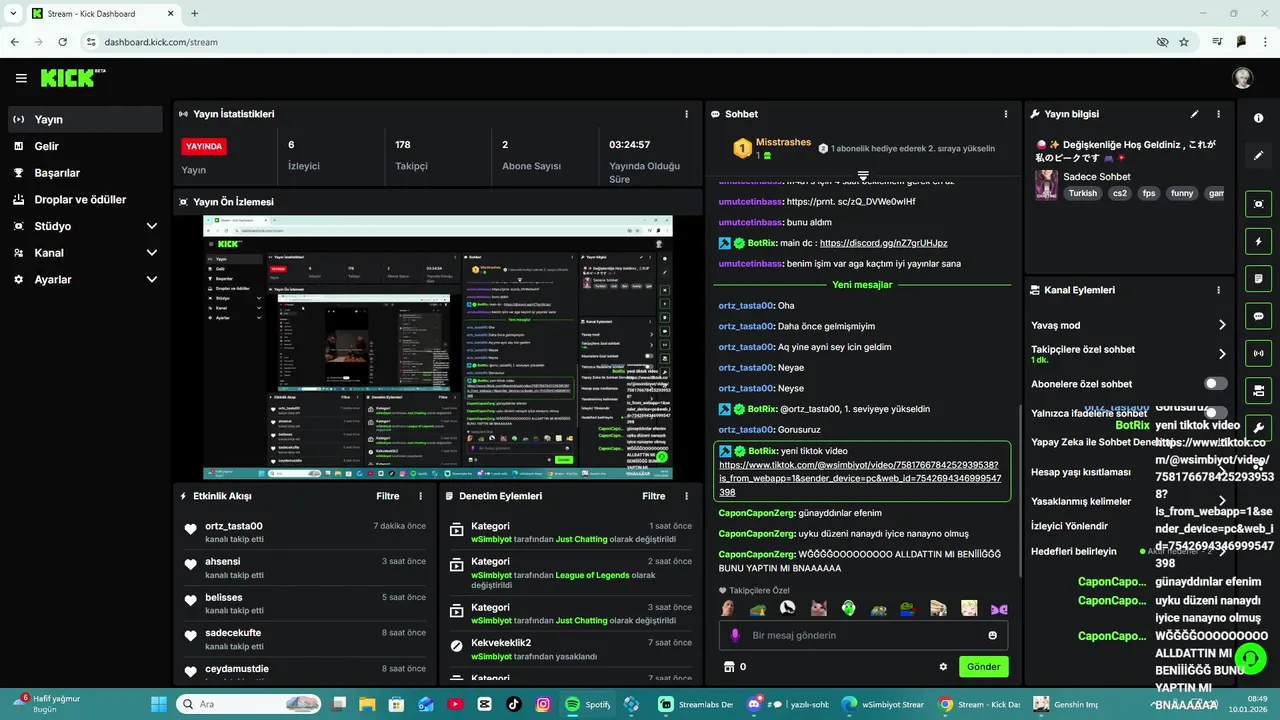This screenshot has width=1280, height=720.
Task: Click Yasaklanmış kelimeler in Kanal Eylemleri
Action: coord(1081,501)
